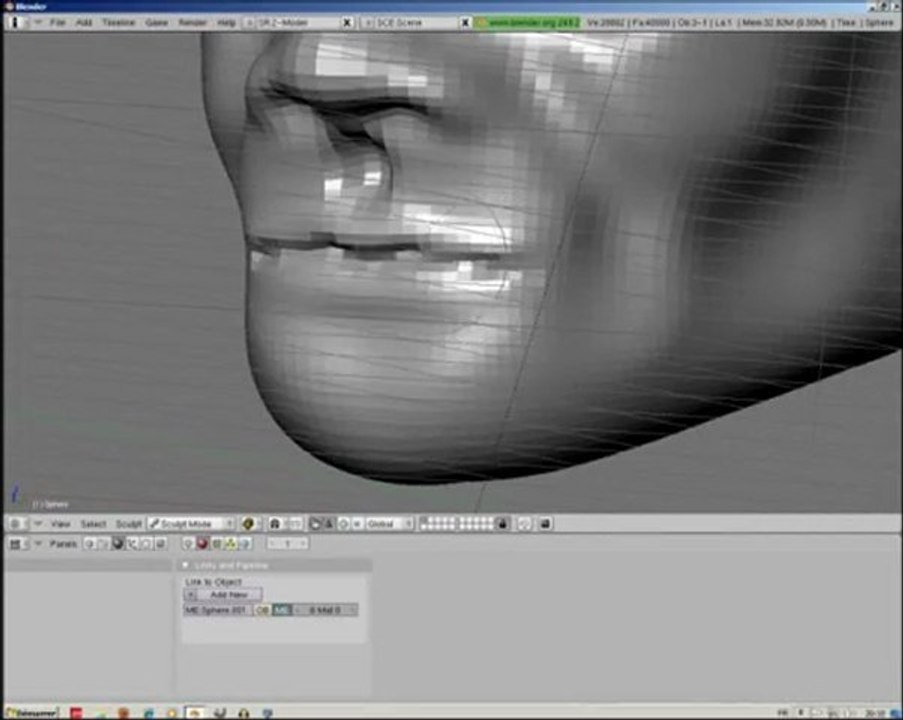Open the Global orientation dropdown
Image resolution: width=903 pixels, height=720 pixels.
[x=389, y=524]
